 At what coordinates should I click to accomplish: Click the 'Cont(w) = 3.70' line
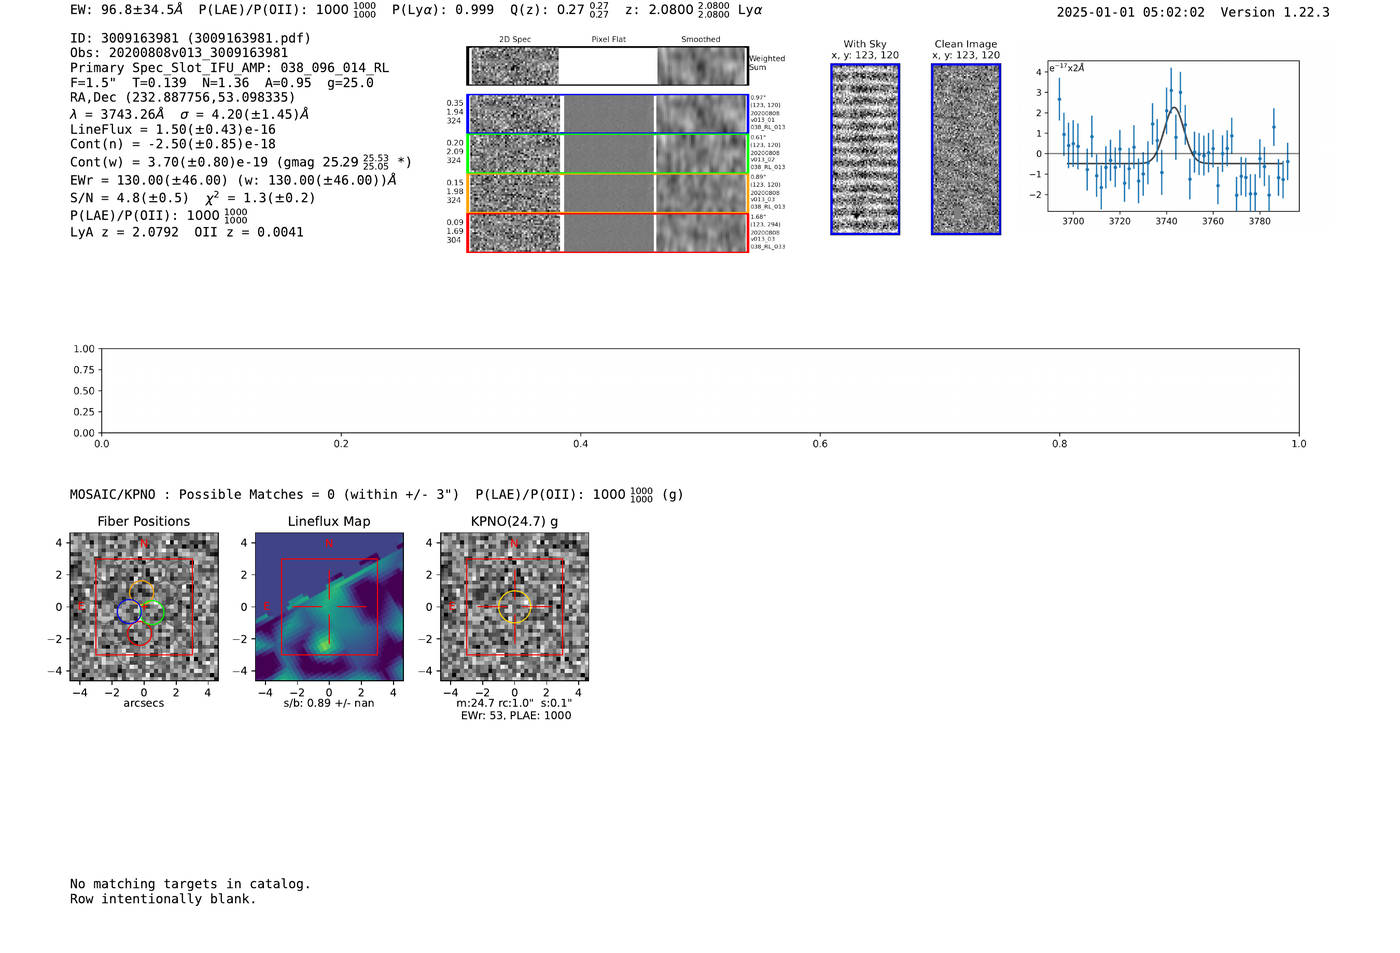(241, 161)
